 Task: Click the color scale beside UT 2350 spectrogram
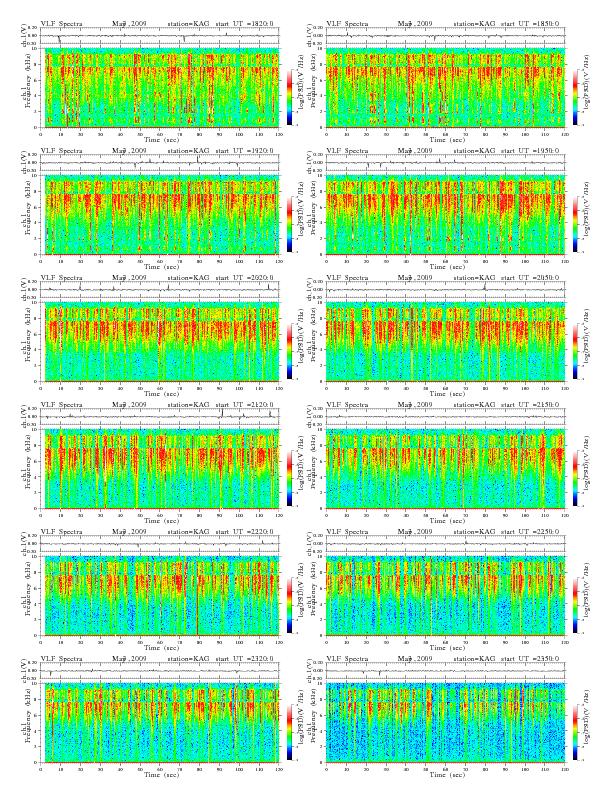575,732
